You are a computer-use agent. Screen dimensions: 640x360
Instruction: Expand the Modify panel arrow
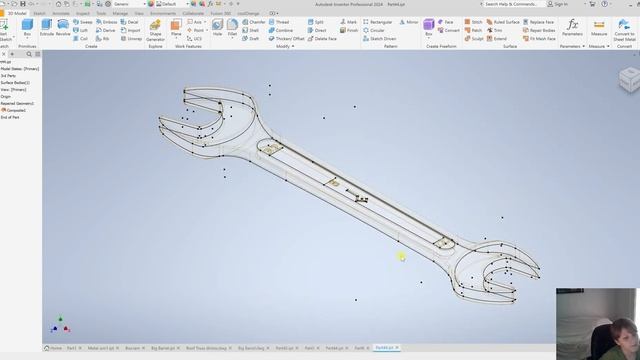click(x=293, y=47)
